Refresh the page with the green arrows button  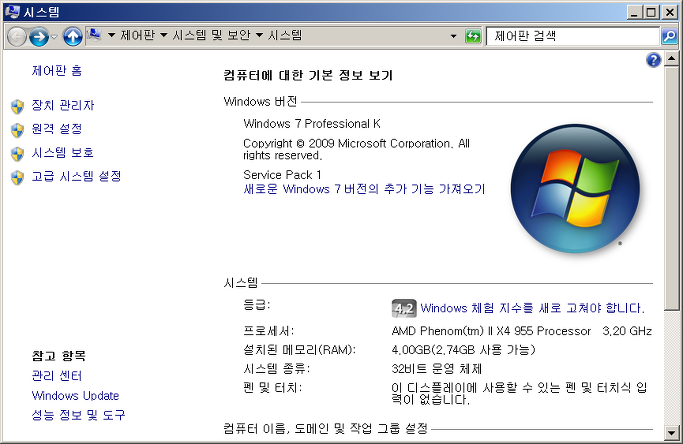[473, 36]
